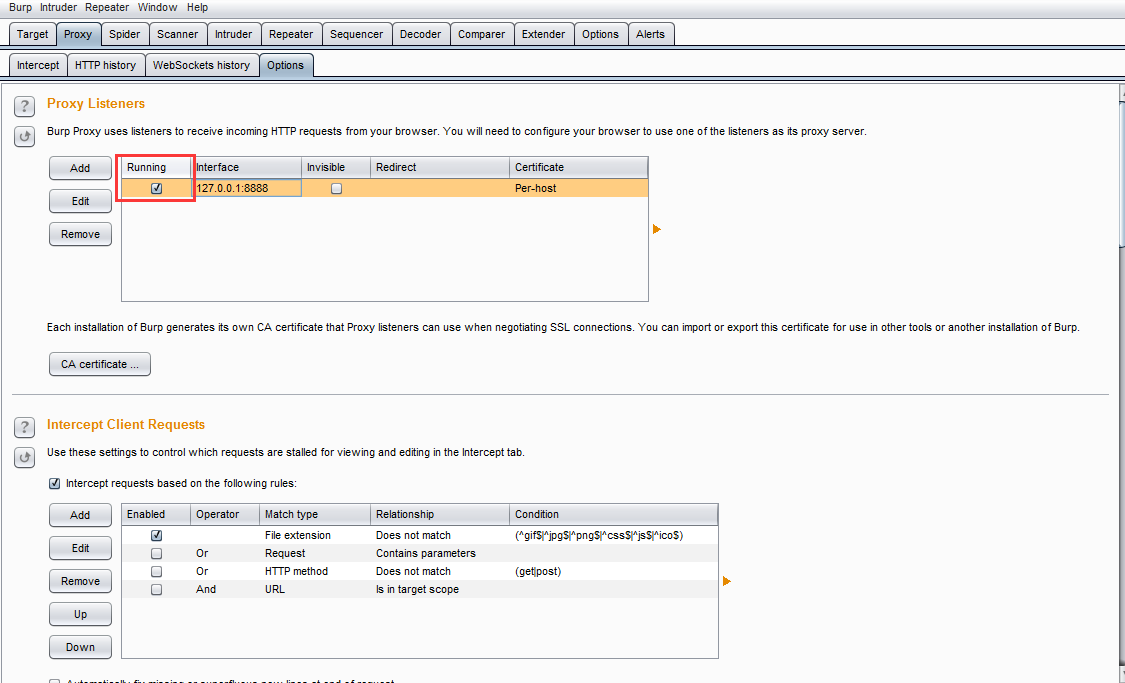Switch to the Intruder tab
The height and width of the screenshot is (683, 1125).
(x=234, y=34)
